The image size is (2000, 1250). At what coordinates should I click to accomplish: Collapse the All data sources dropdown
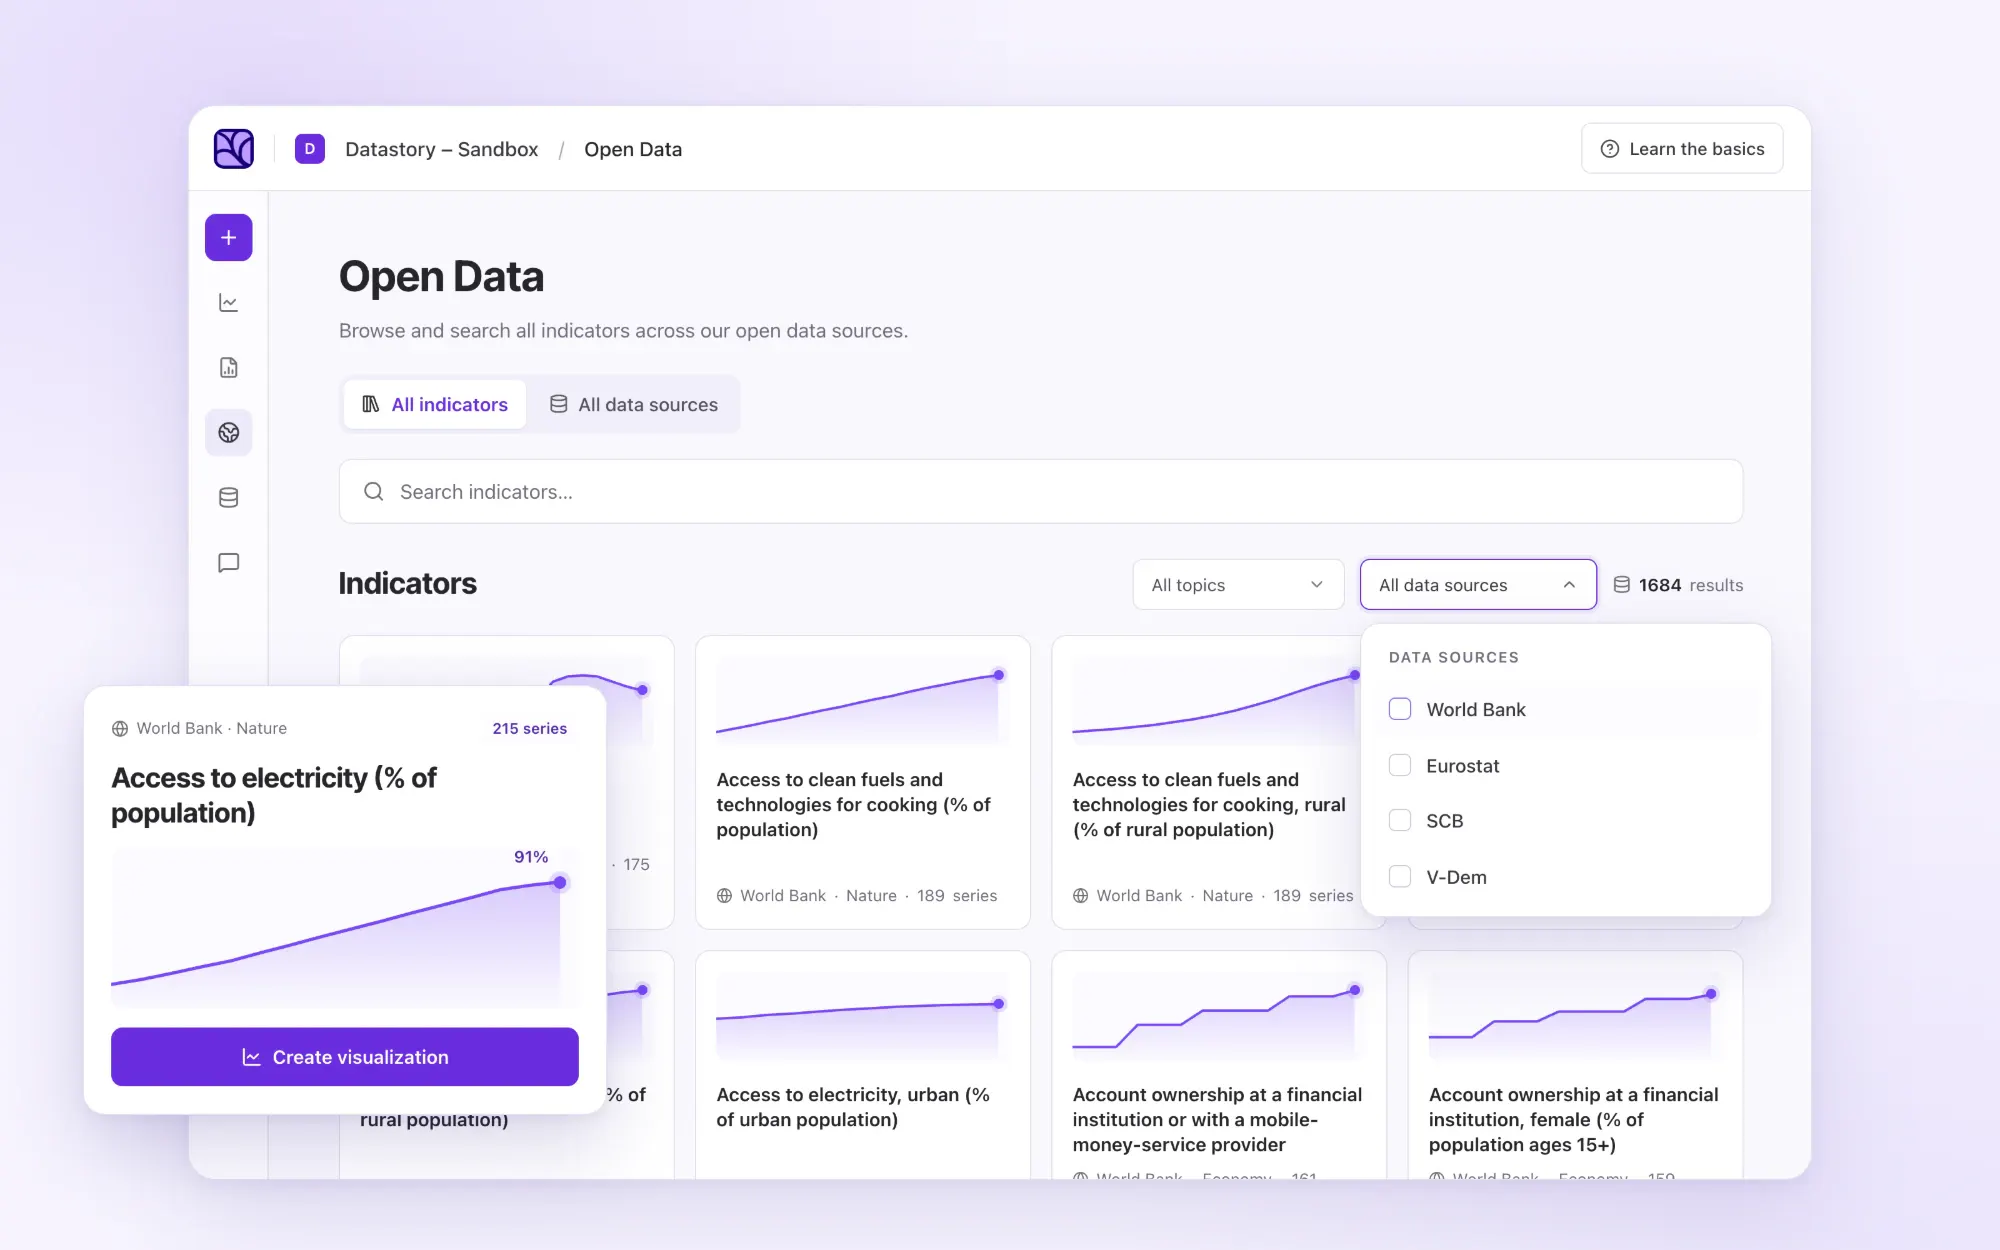pyautogui.click(x=1478, y=585)
